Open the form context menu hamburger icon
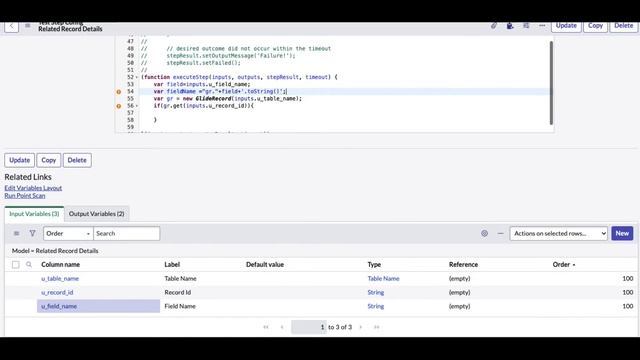This screenshot has width=640, height=360. (27, 26)
